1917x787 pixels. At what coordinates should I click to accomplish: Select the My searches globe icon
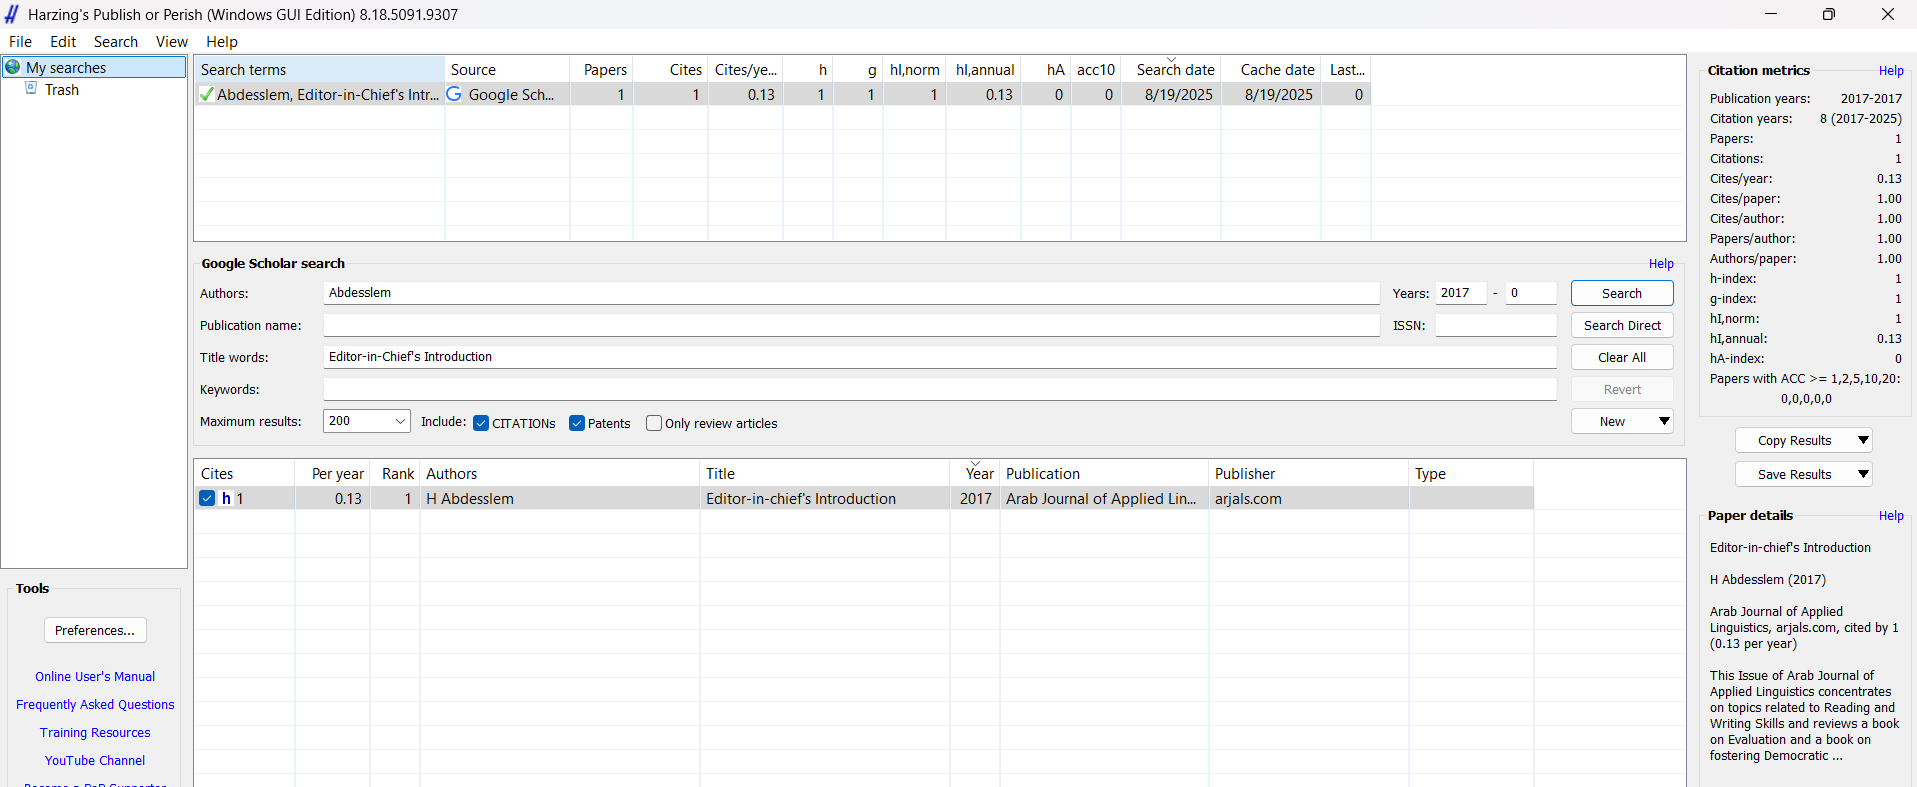click(x=13, y=67)
